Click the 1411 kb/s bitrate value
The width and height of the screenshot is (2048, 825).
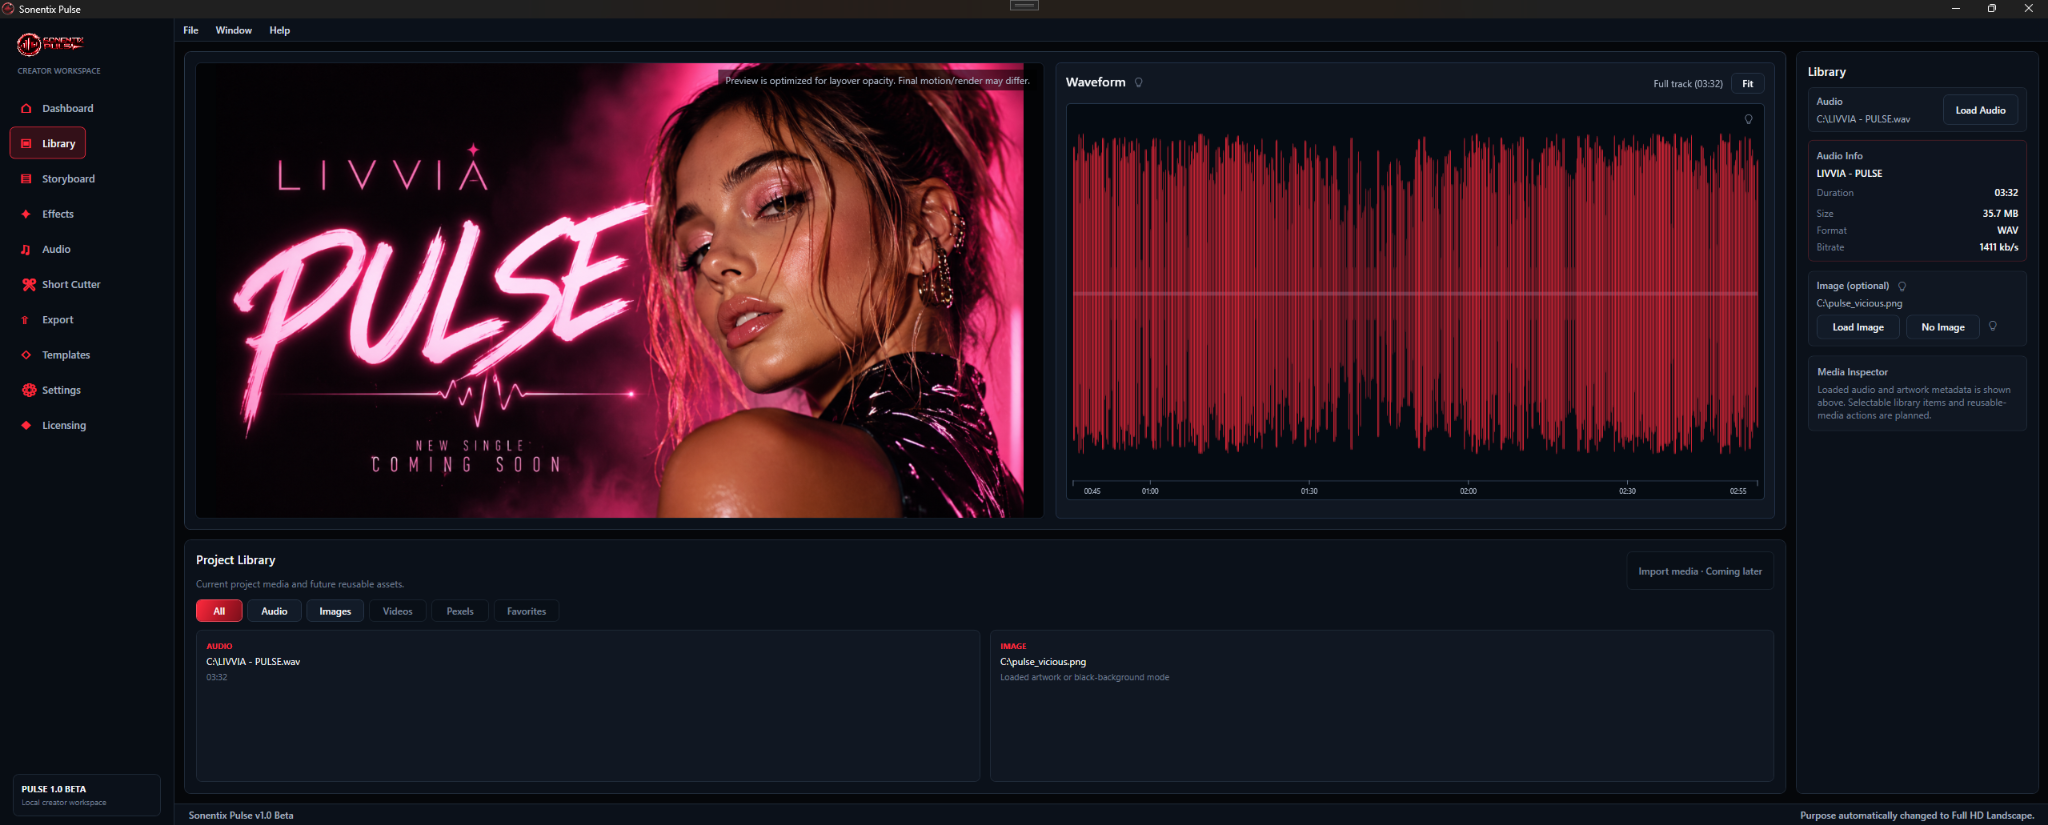tap(1998, 247)
